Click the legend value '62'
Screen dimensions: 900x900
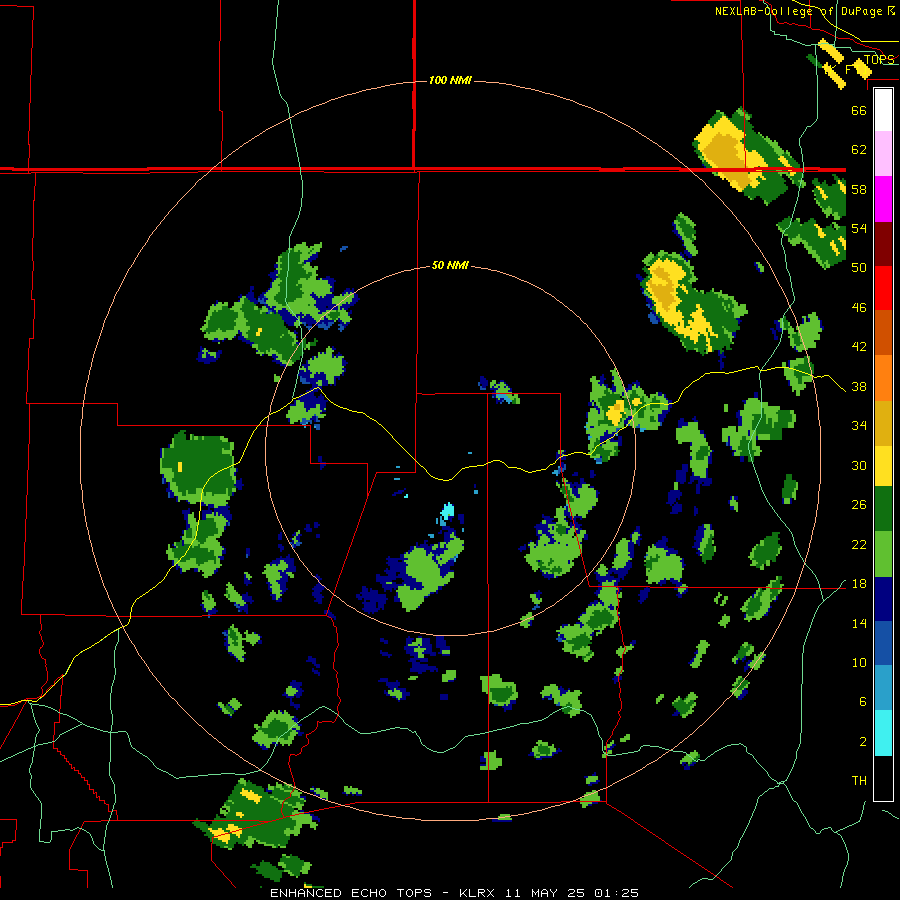click(x=859, y=150)
